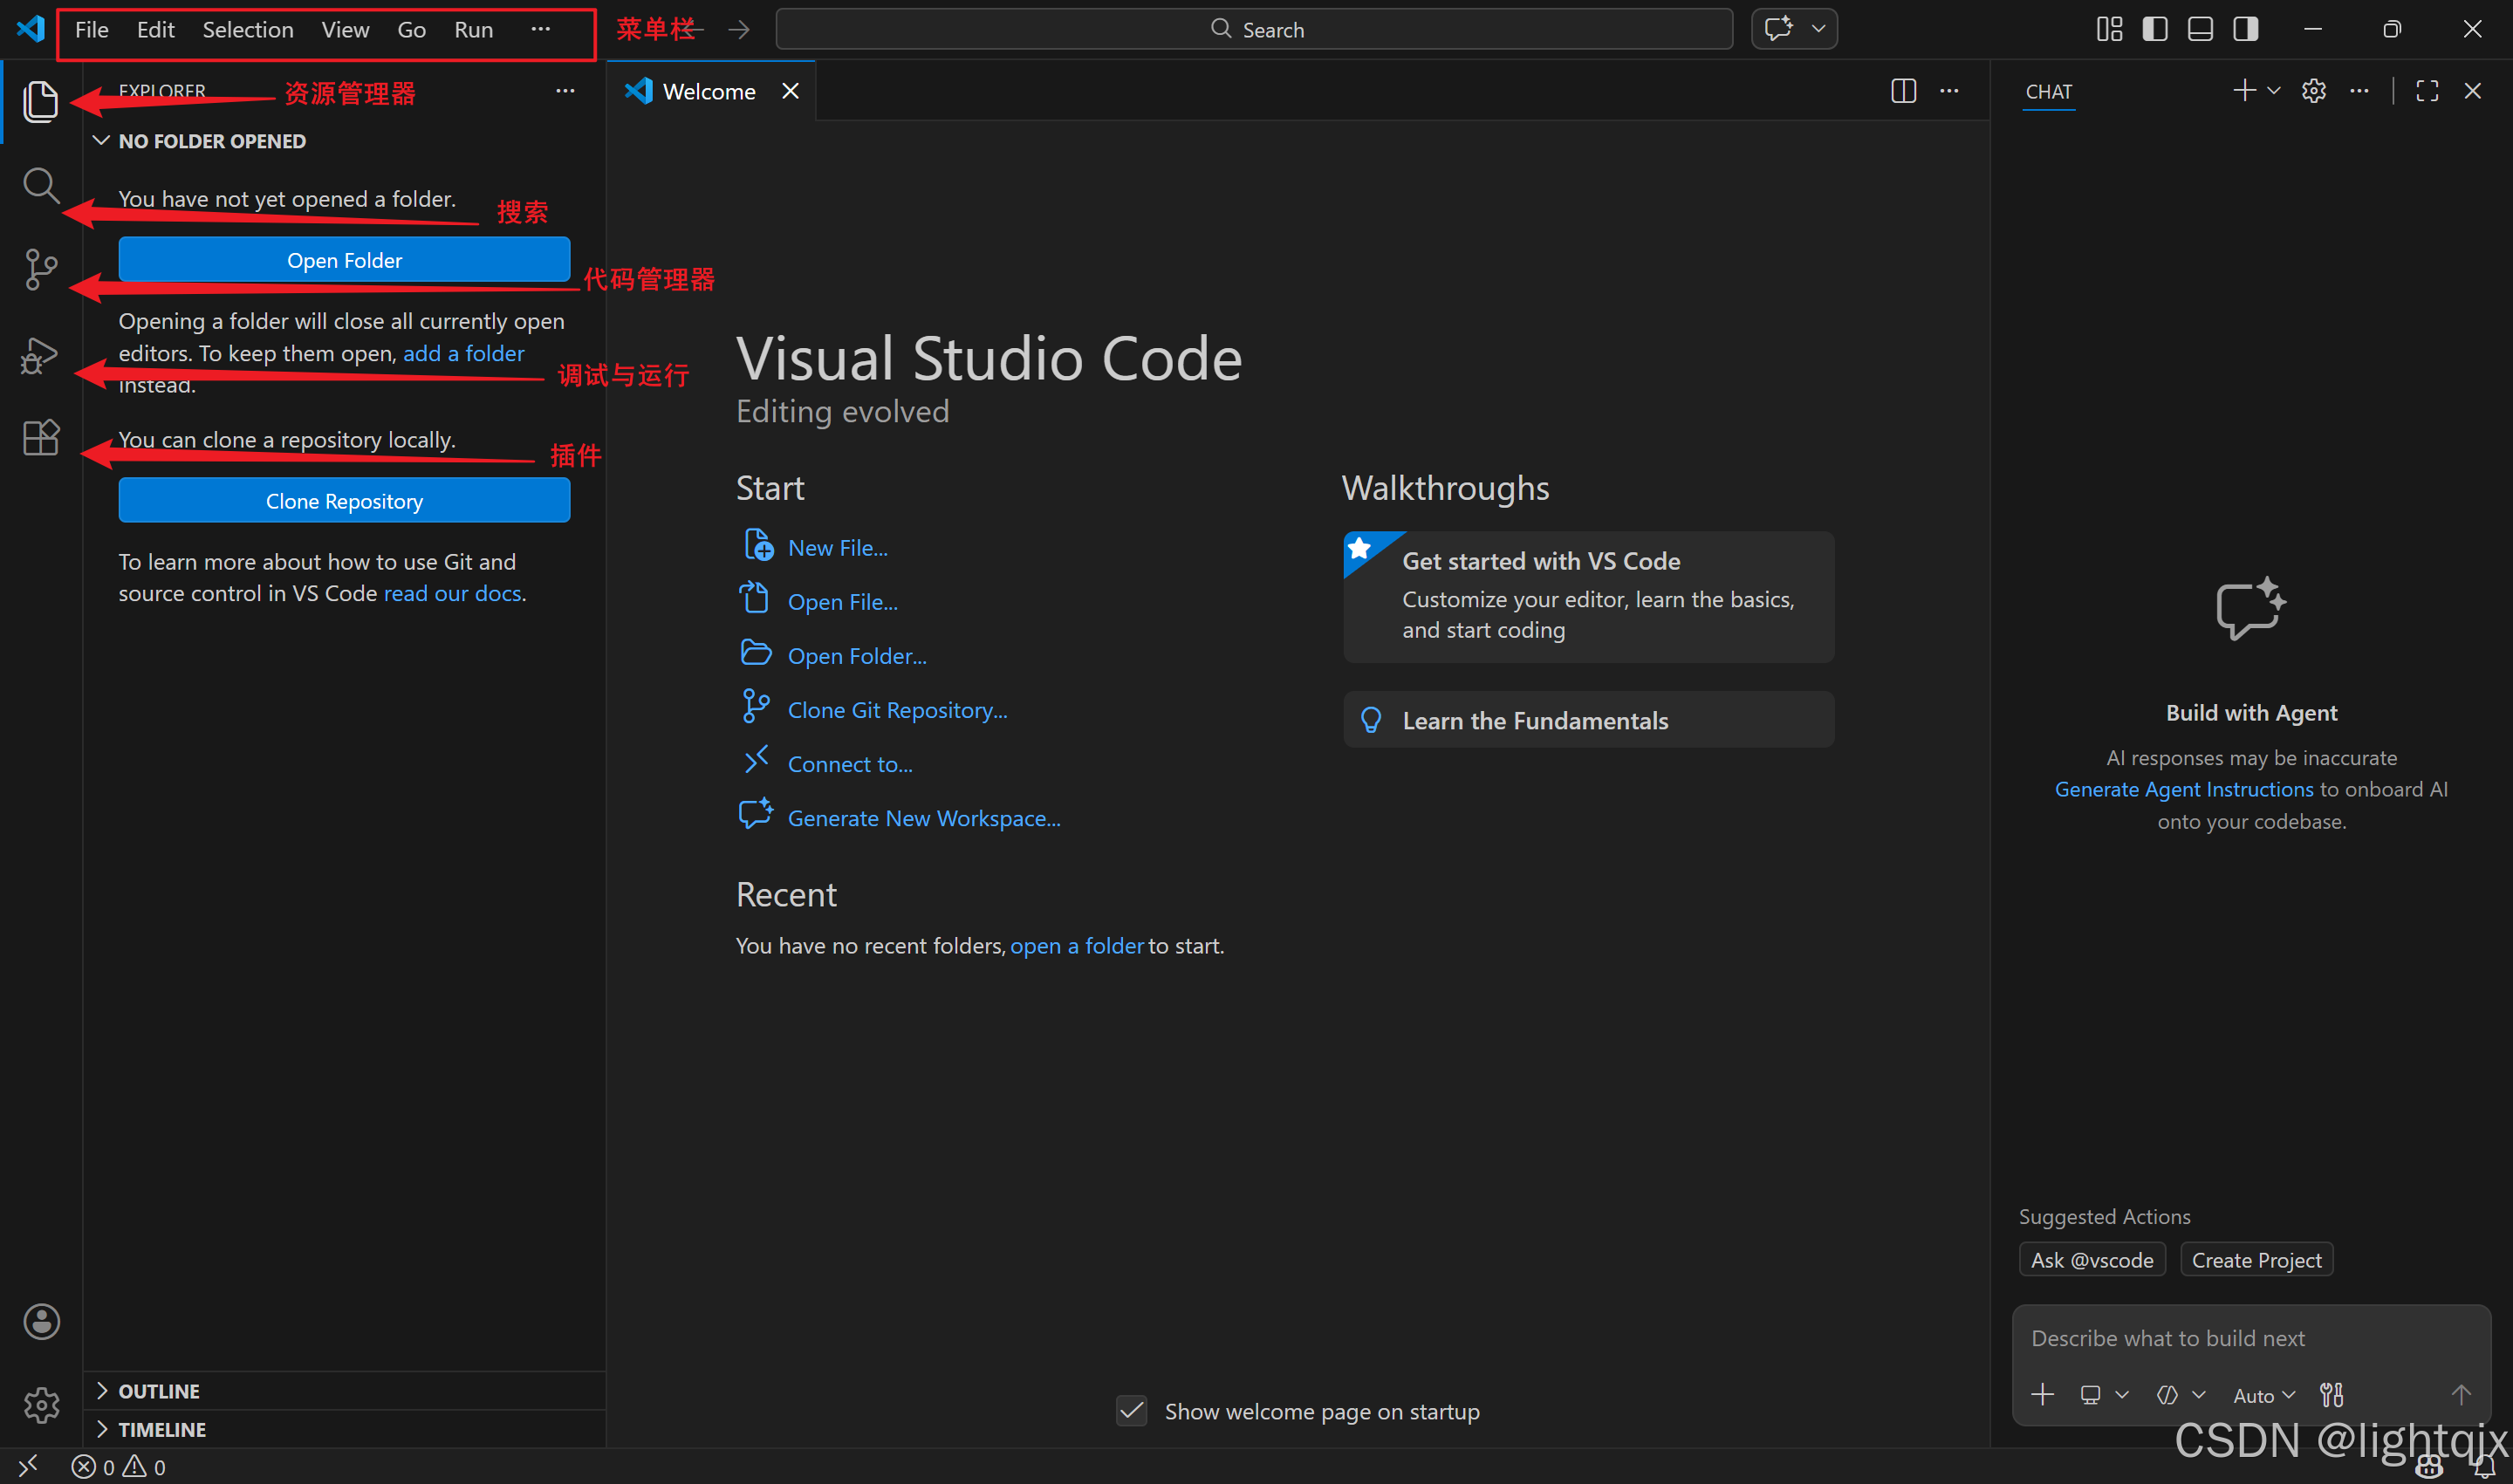Open the Selection menu

247,29
